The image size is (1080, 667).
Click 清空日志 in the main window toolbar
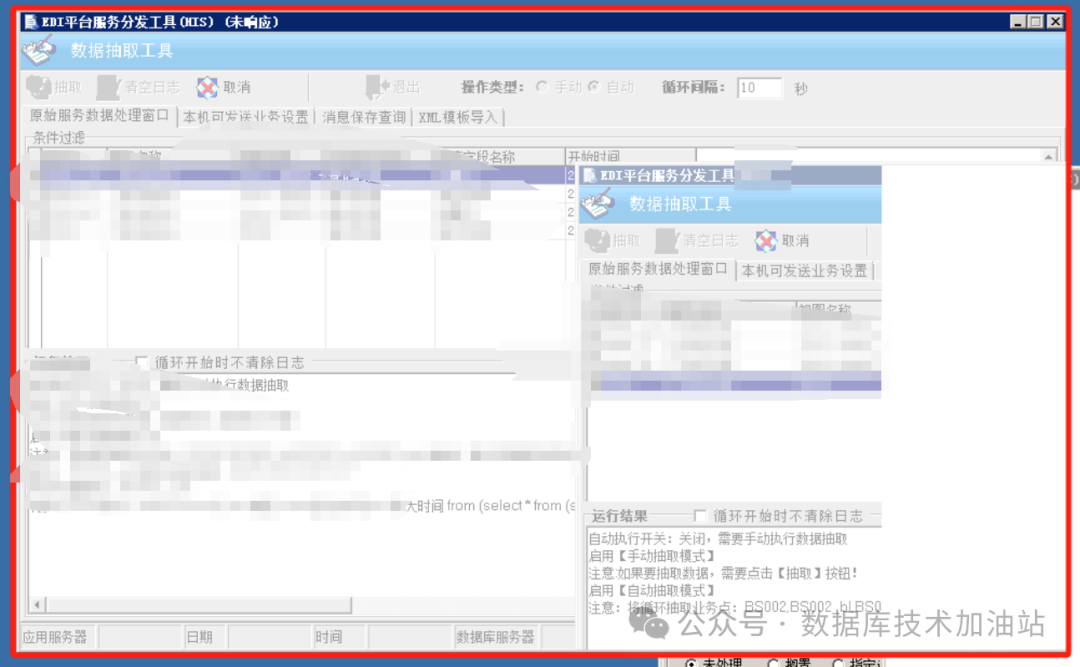(138, 88)
